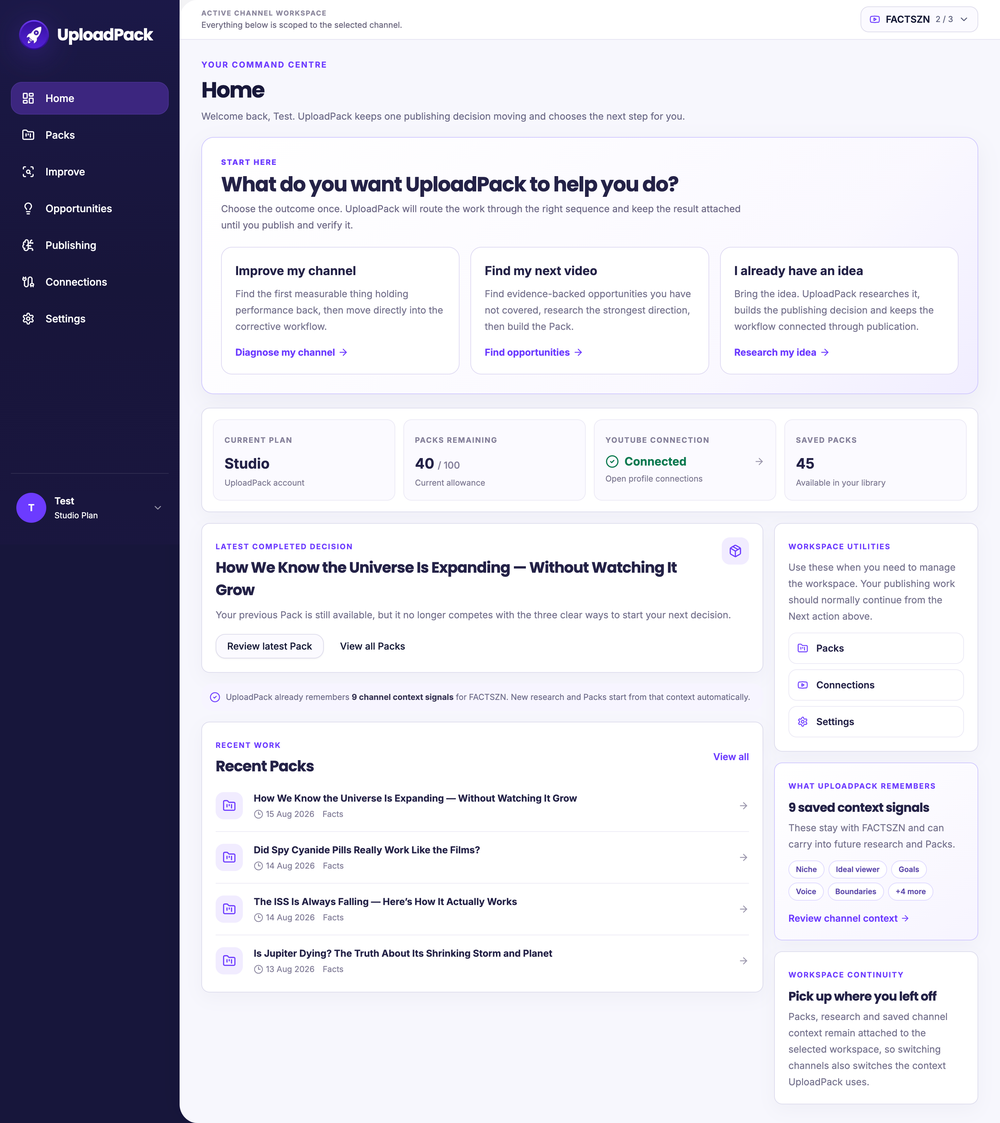Click the YouTube icon in FACTSZN selector
The image size is (1000, 1123).
tap(875, 19)
